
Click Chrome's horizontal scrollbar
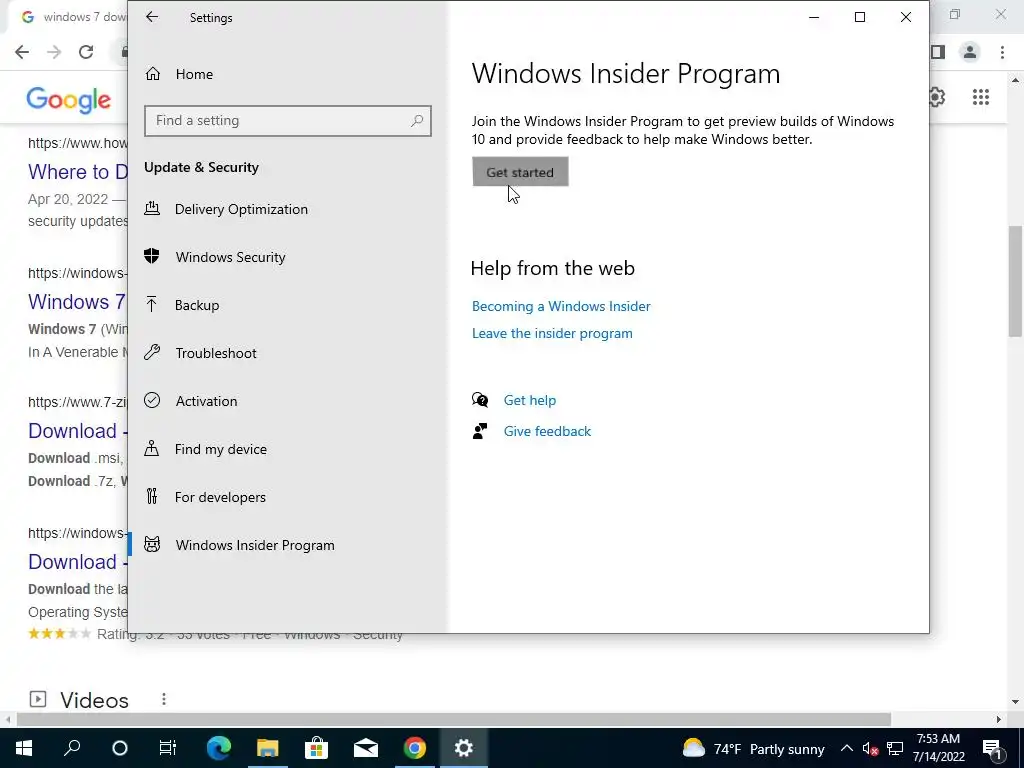[454, 719]
